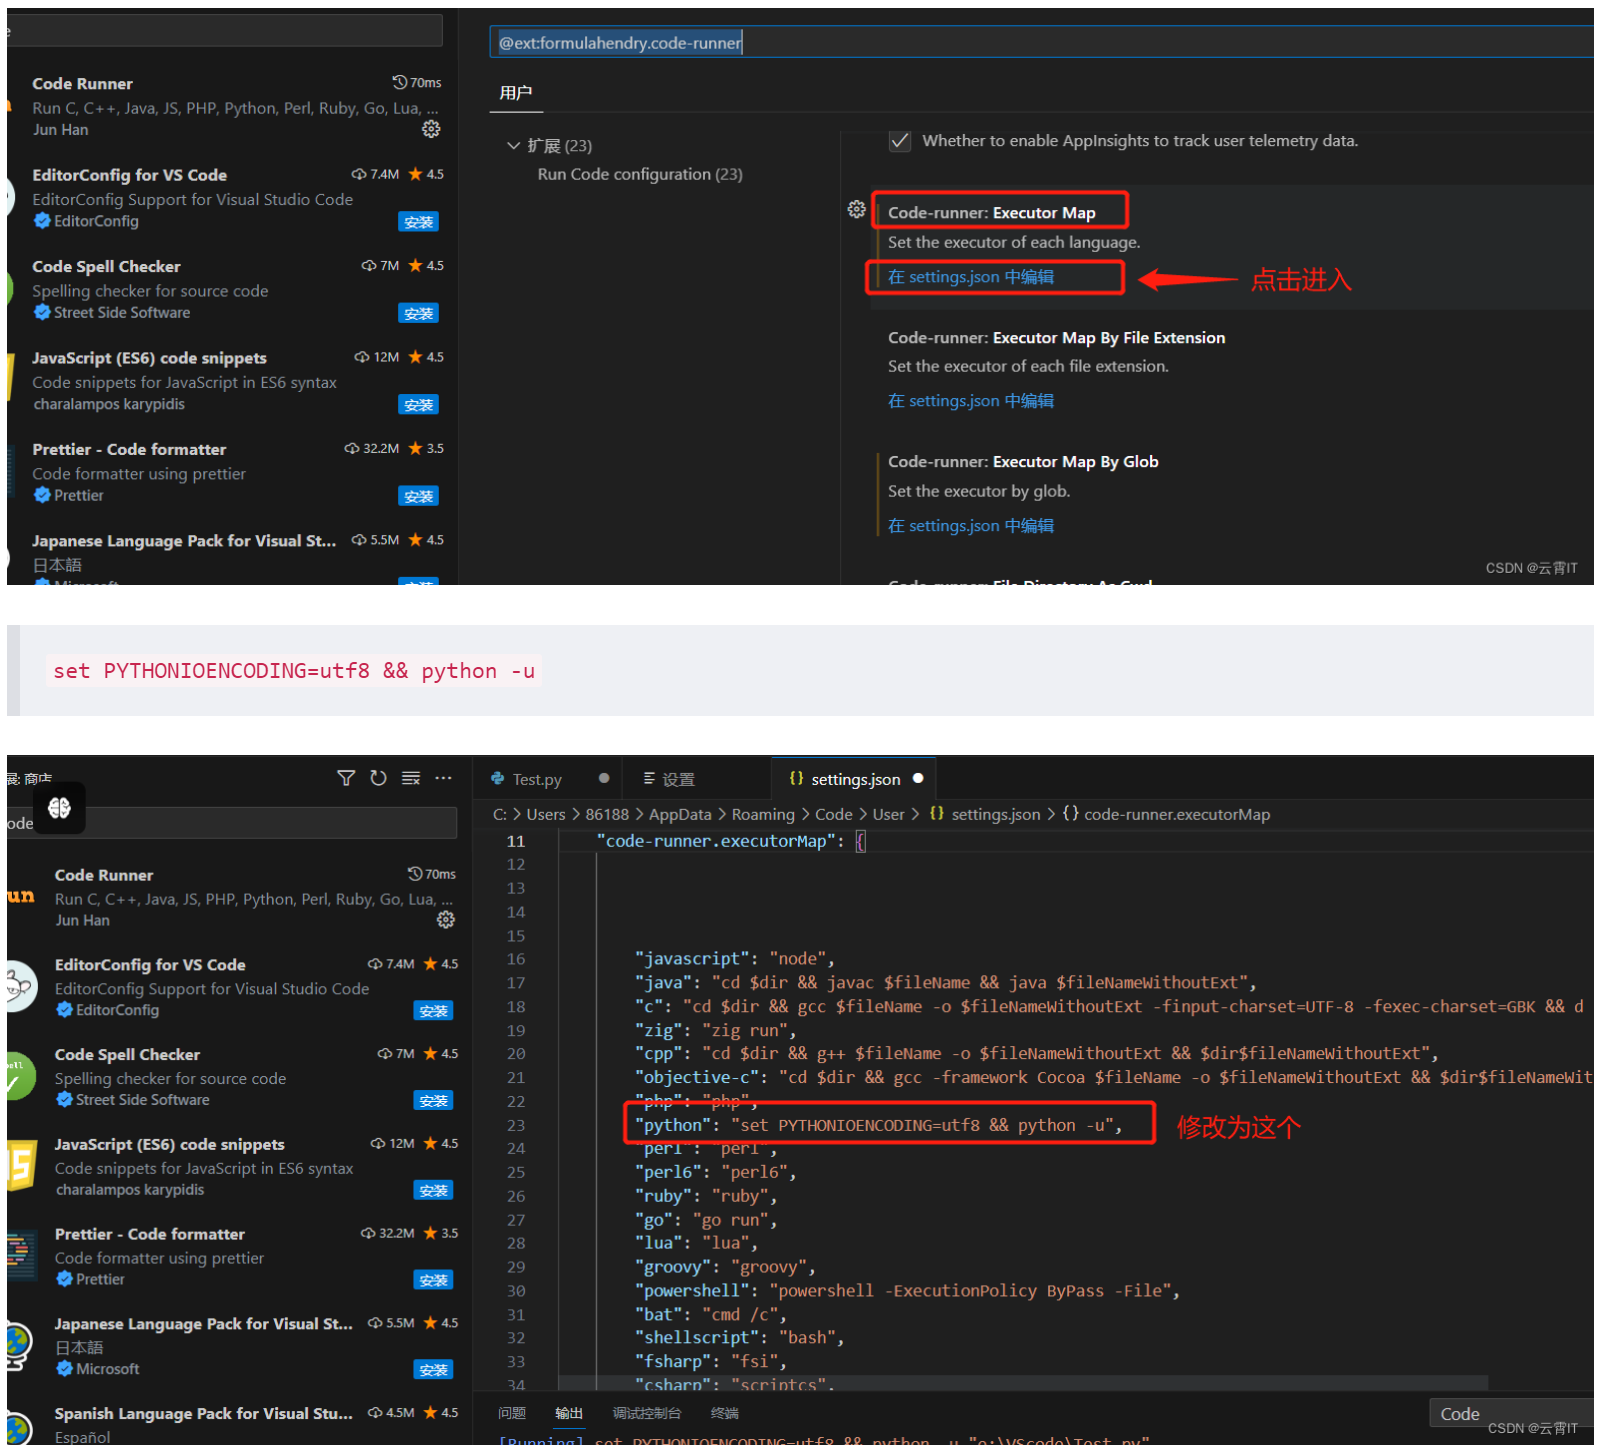Screen dimensions: 1599x1454
Task: Install Japanese Language Pack in lower list
Action: click(x=433, y=1370)
